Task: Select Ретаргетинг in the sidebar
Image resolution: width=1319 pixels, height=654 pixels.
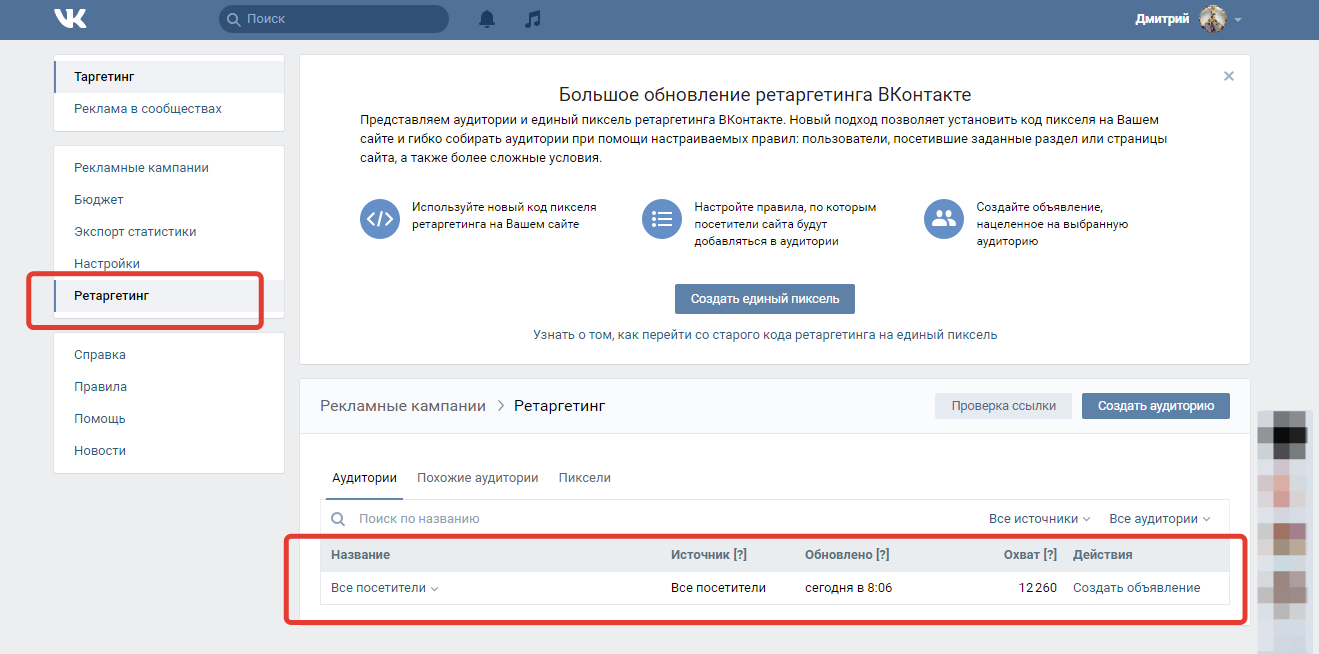Action: tap(169, 296)
